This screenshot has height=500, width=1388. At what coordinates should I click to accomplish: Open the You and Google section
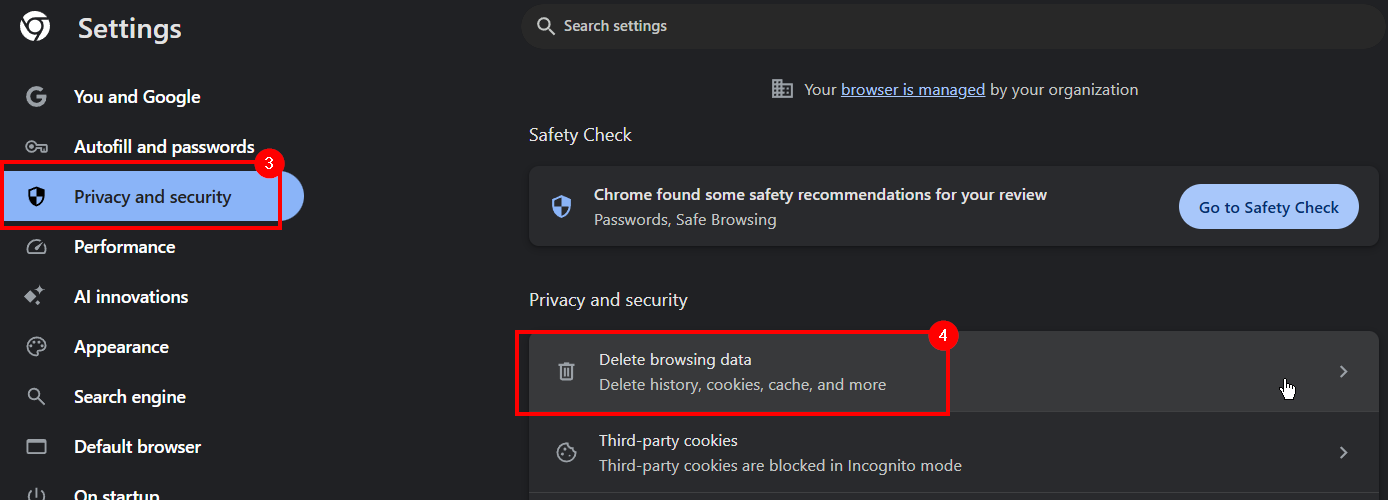137,97
